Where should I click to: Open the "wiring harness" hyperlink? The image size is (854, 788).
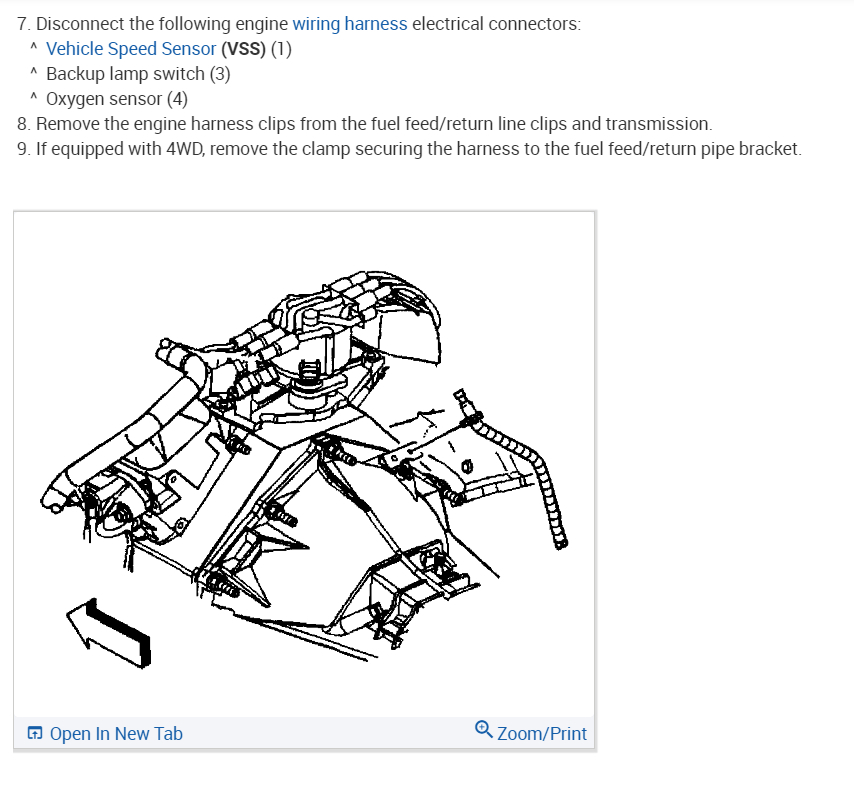pos(350,24)
